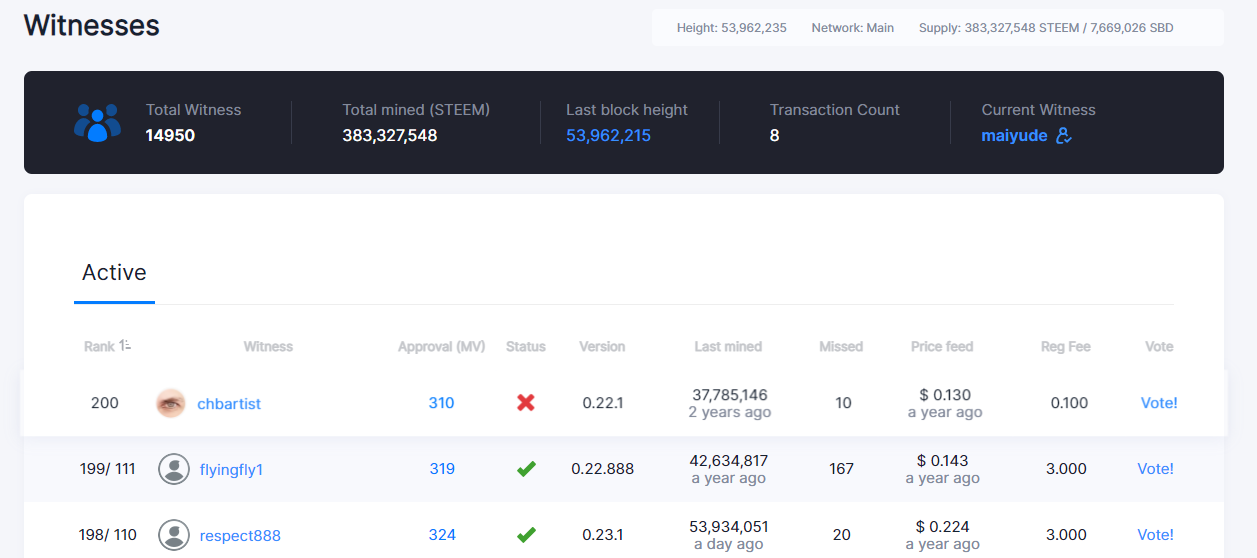This screenshot has width=1257, height=558.
Task: Click the user icon beside maiyude
Action: [1064, 135]
